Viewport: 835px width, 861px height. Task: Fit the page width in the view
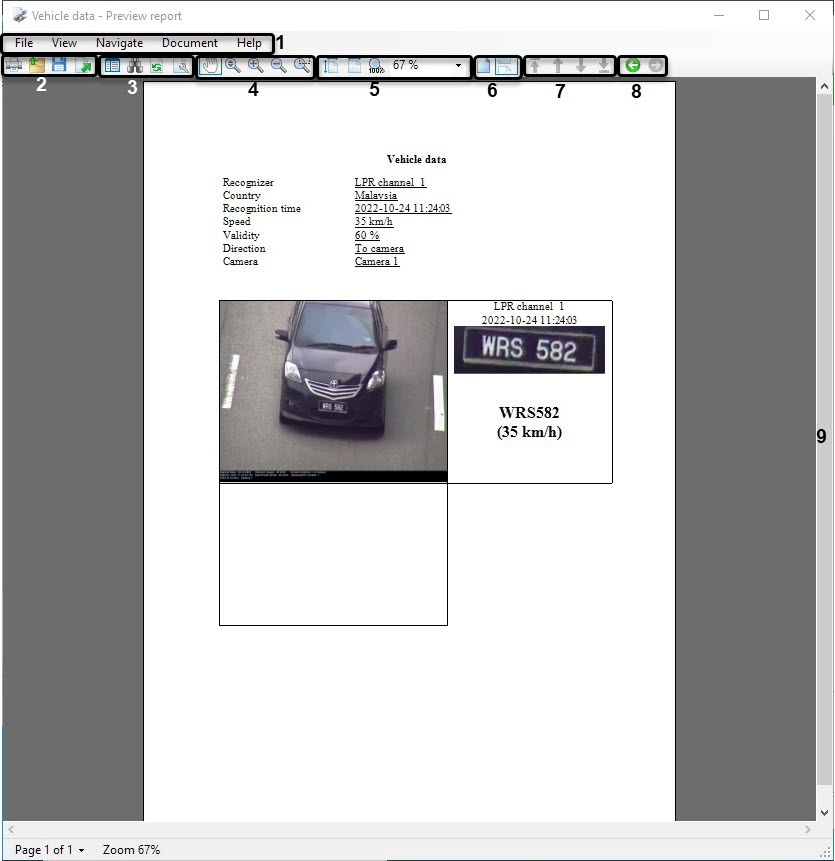click(x=354, y=66)
